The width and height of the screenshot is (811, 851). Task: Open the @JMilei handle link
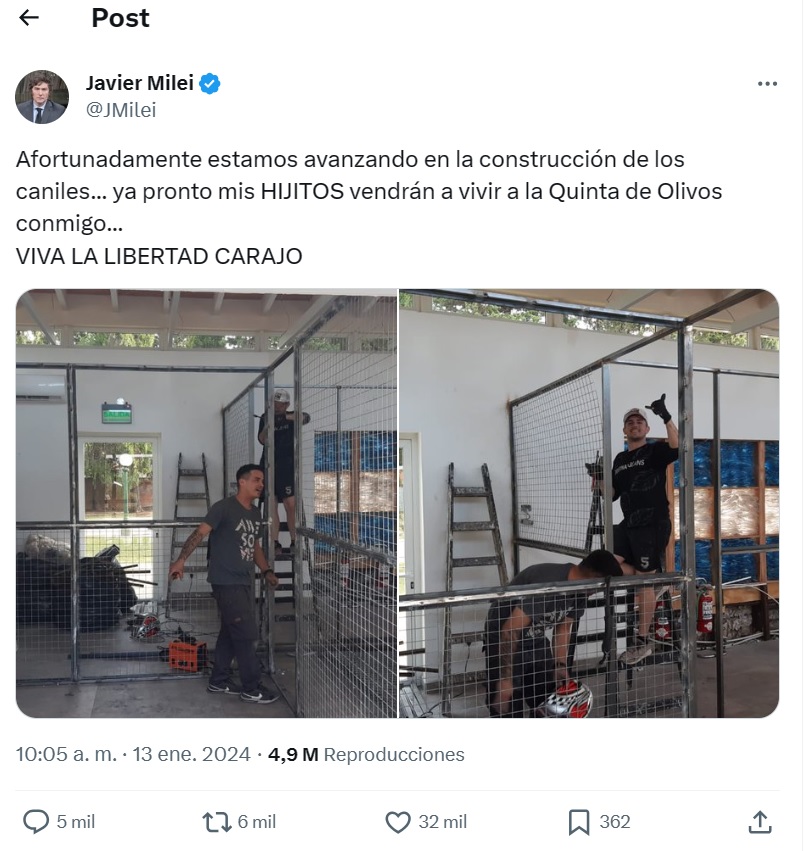[x=121, y=110]
